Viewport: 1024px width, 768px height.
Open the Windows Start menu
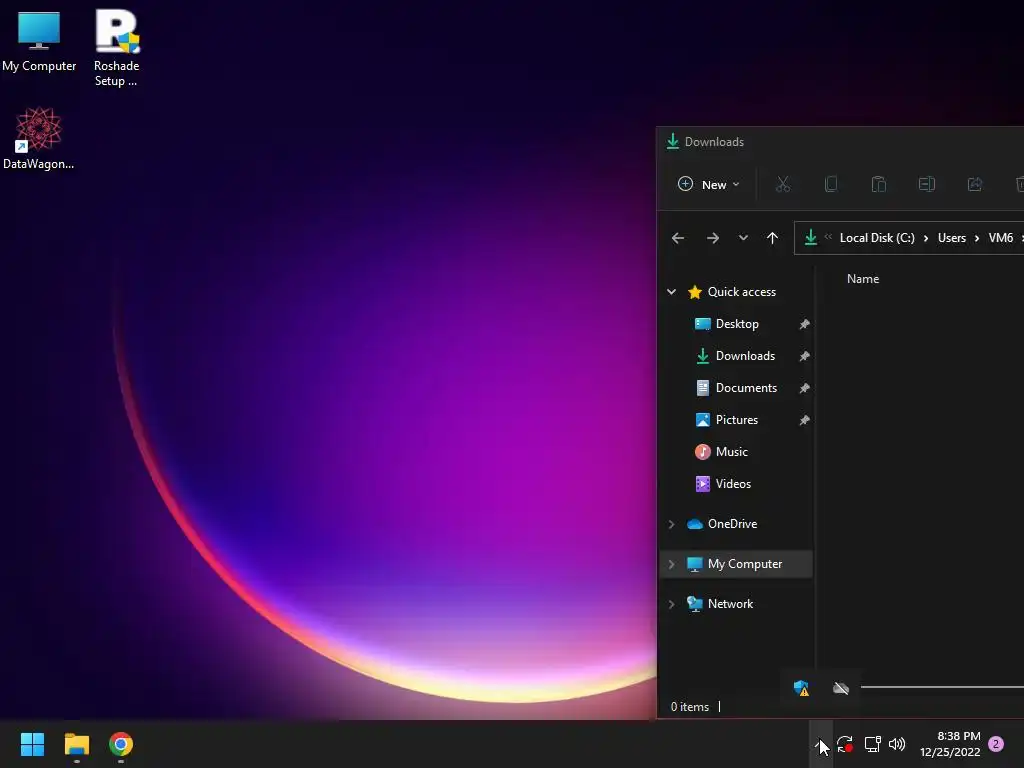[33, 744]
